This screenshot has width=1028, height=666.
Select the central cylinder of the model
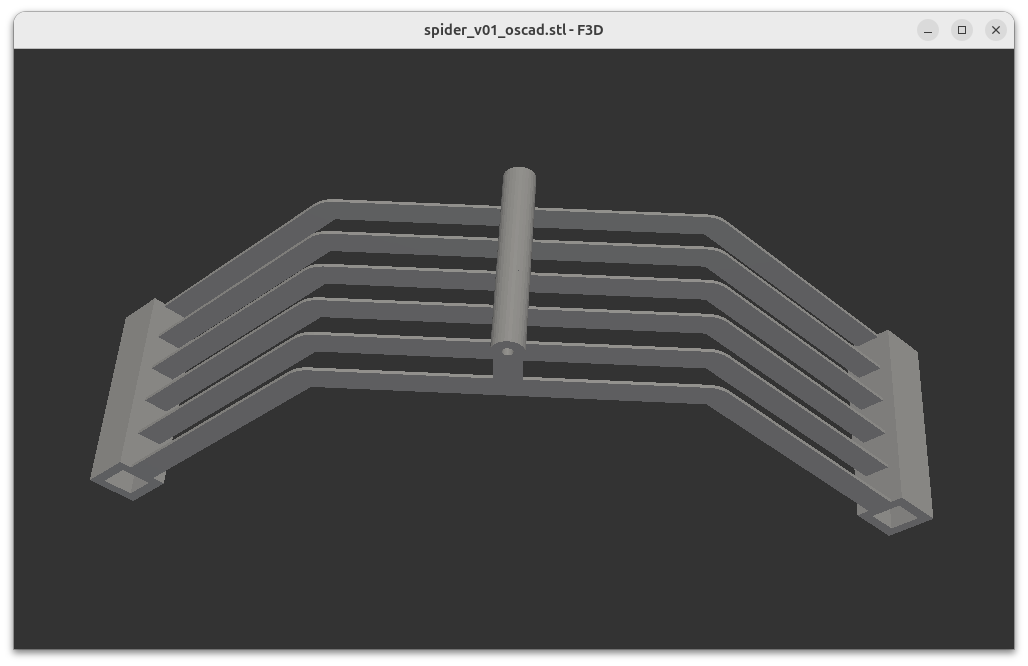(x=514, y=270)
